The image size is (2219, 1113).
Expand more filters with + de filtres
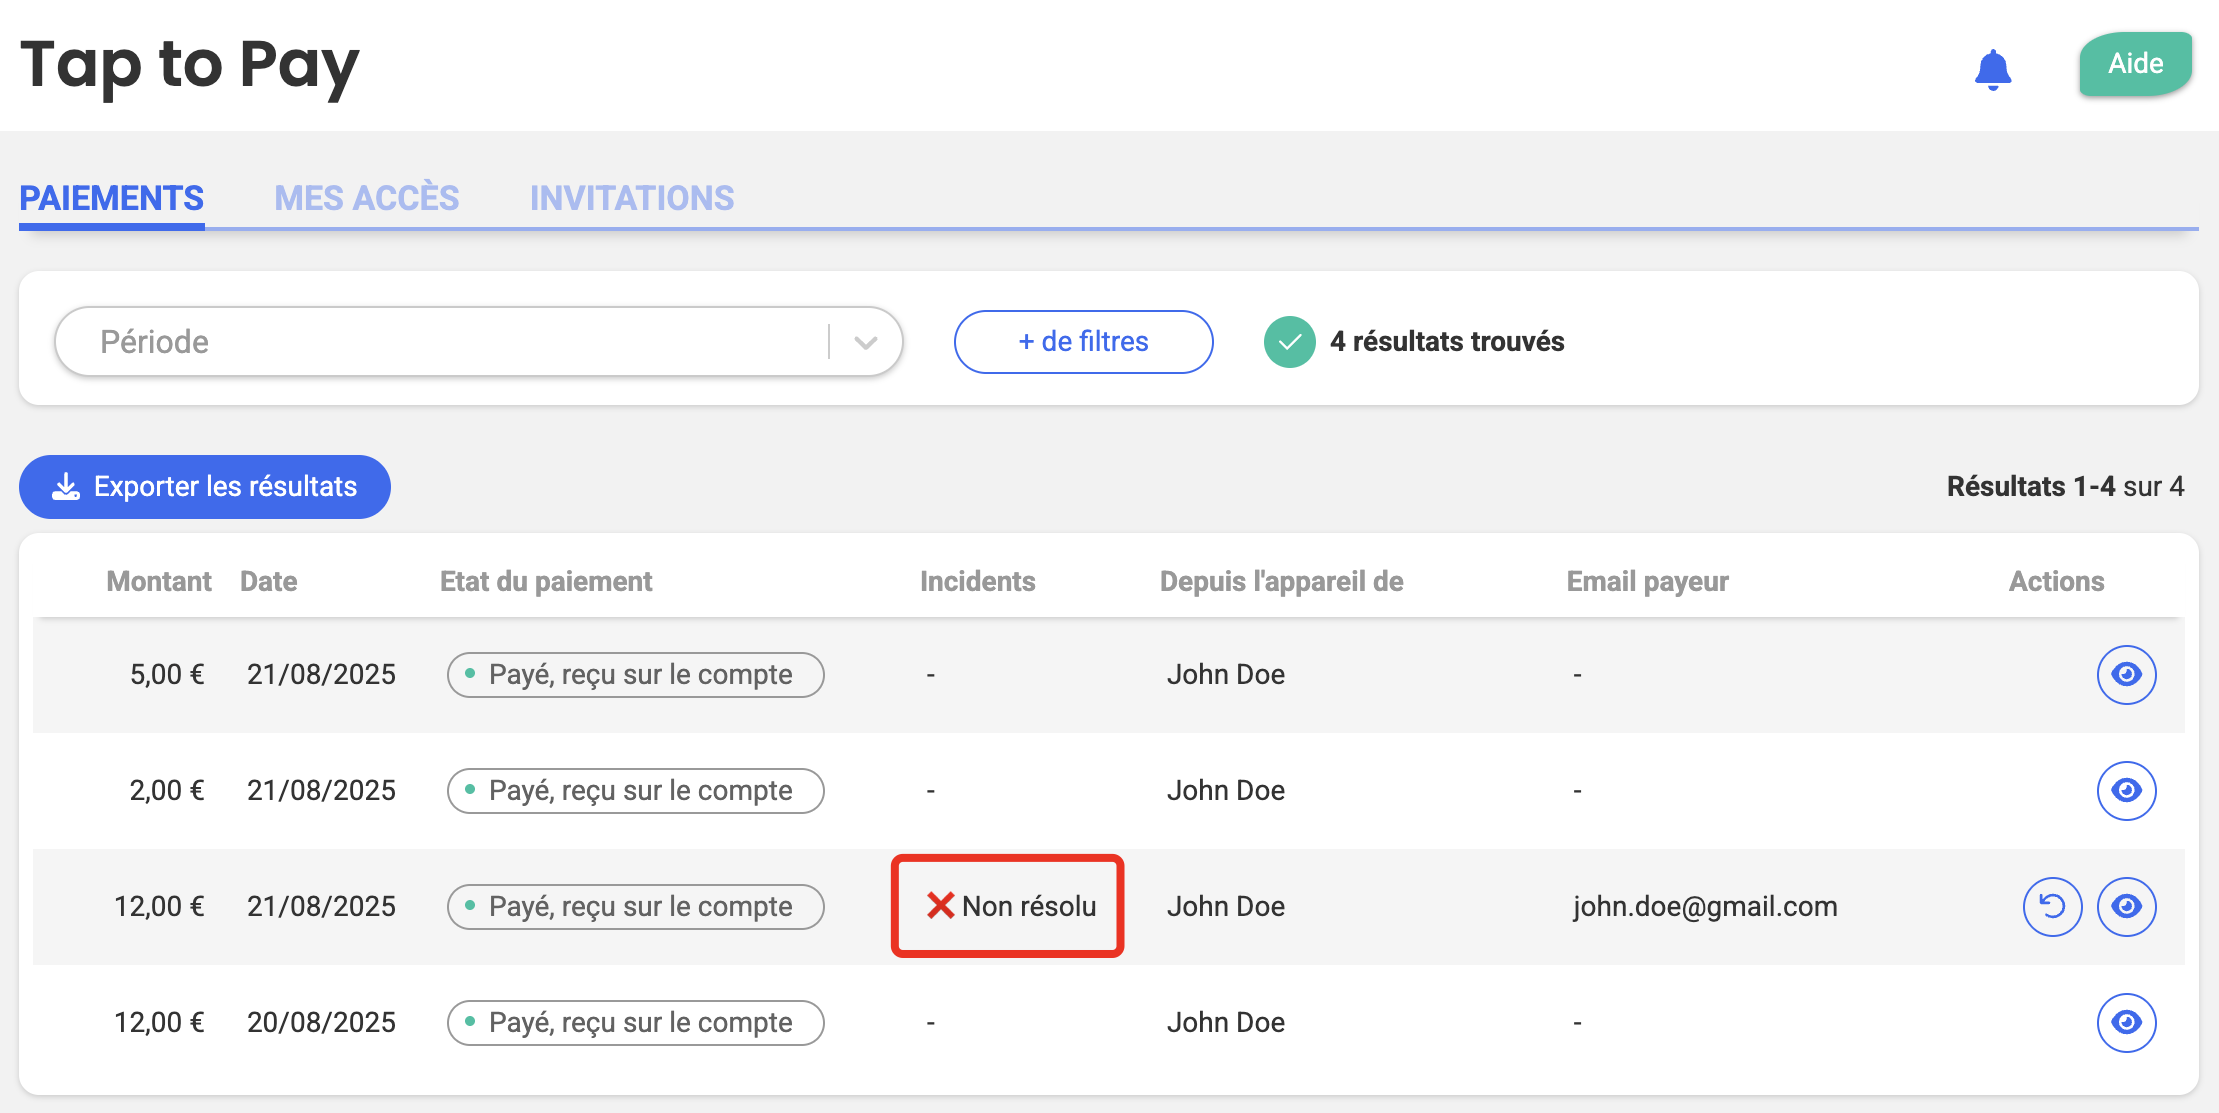coord(1083,342)
